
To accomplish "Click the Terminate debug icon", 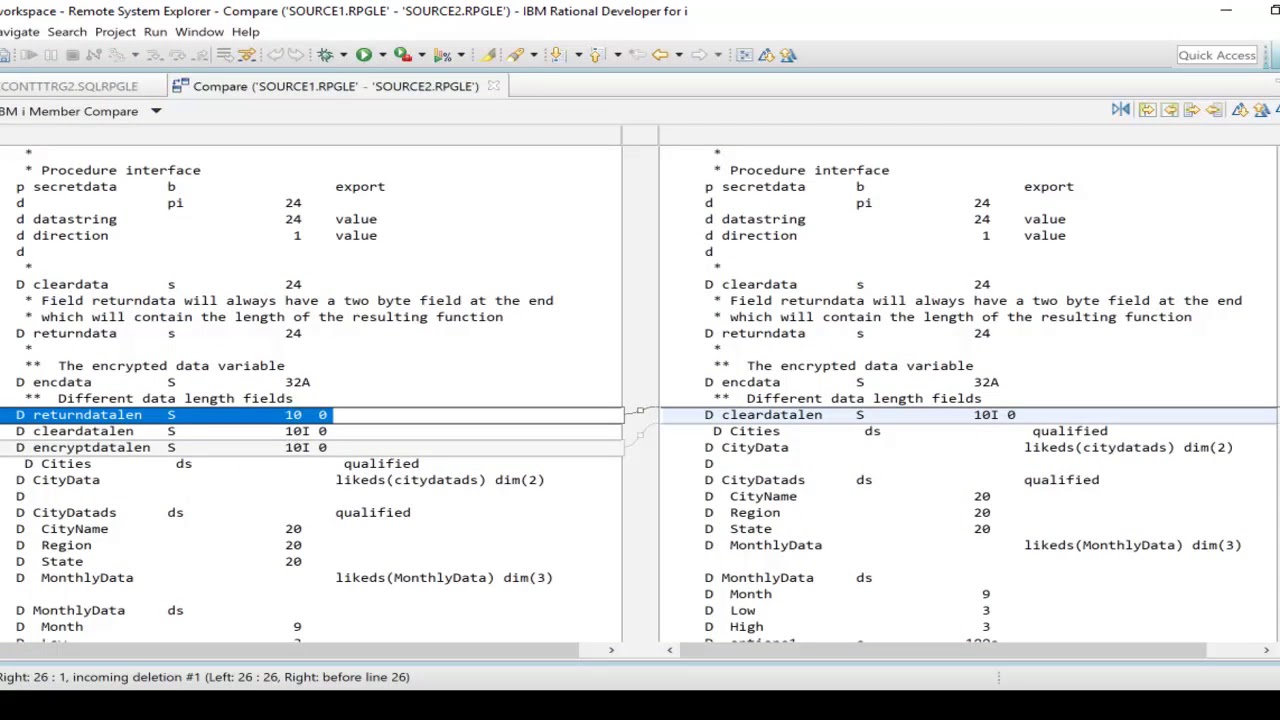I will (x=72, y=55).
